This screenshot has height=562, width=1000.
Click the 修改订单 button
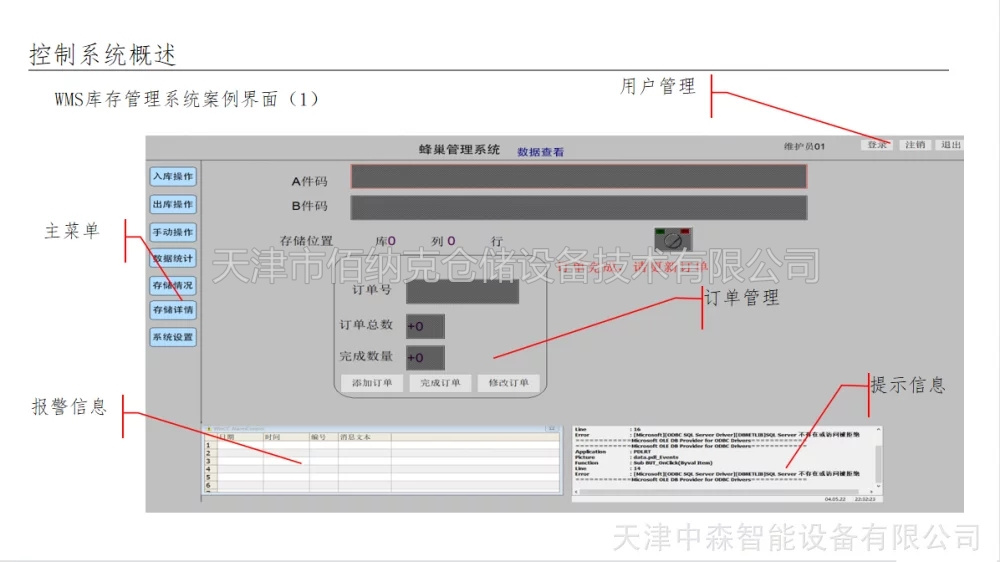[508, 383]
